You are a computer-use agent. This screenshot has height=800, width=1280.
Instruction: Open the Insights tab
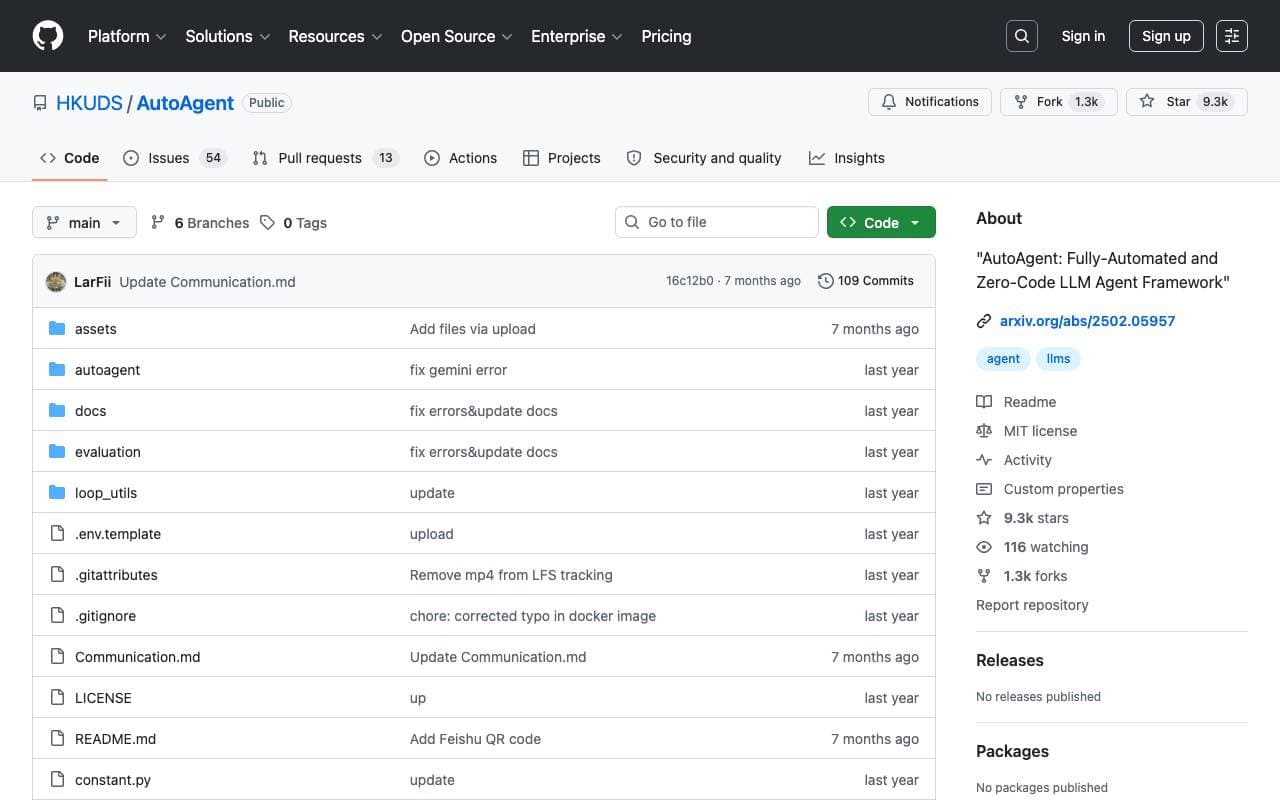click(847, 158)
